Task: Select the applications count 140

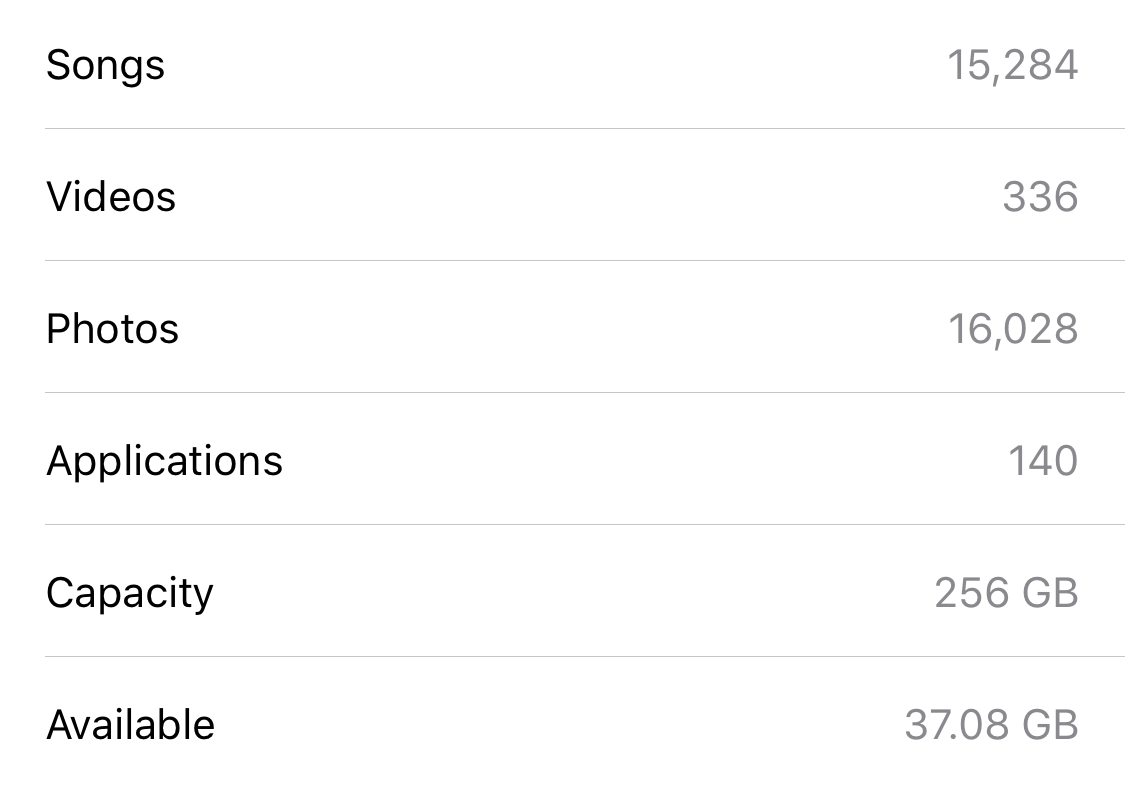Action: (x=1043, y=461)
